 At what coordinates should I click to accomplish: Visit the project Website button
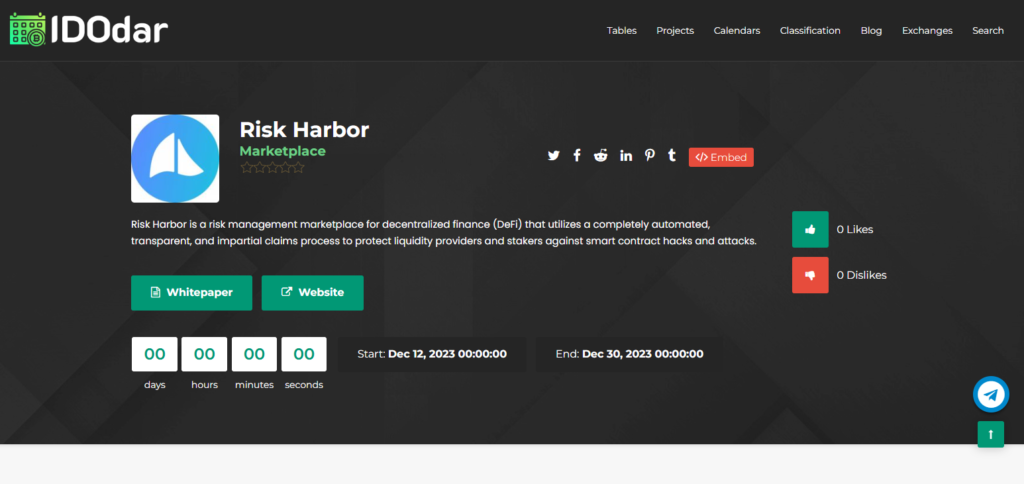313,293
